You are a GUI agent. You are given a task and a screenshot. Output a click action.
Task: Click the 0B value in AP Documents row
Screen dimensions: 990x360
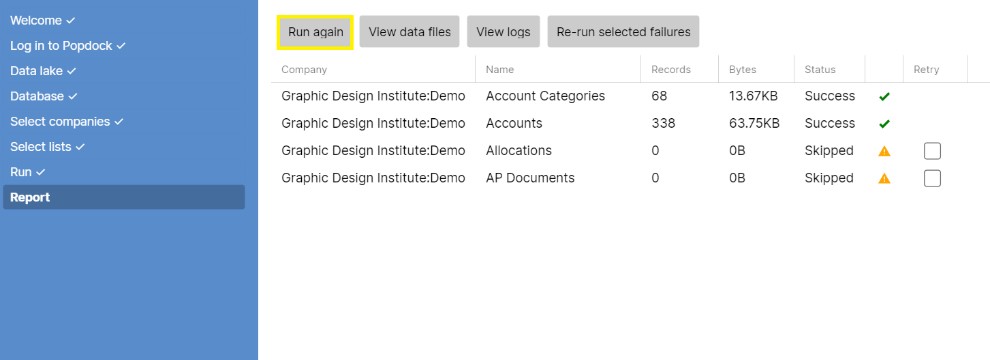[737, 178]
